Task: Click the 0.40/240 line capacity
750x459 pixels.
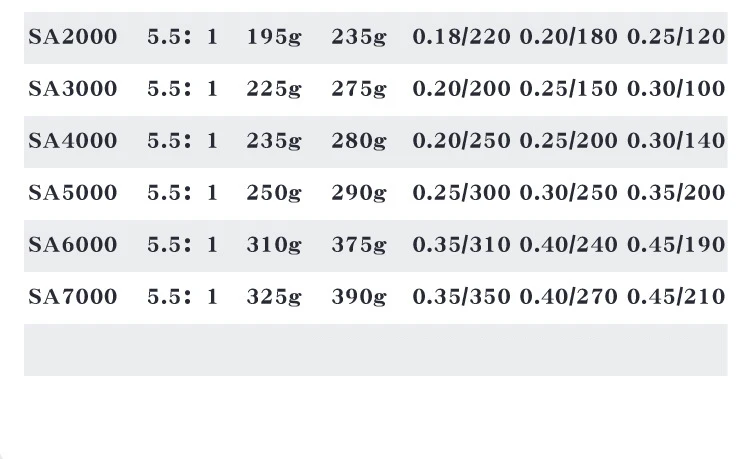Action: coord(568,245)
